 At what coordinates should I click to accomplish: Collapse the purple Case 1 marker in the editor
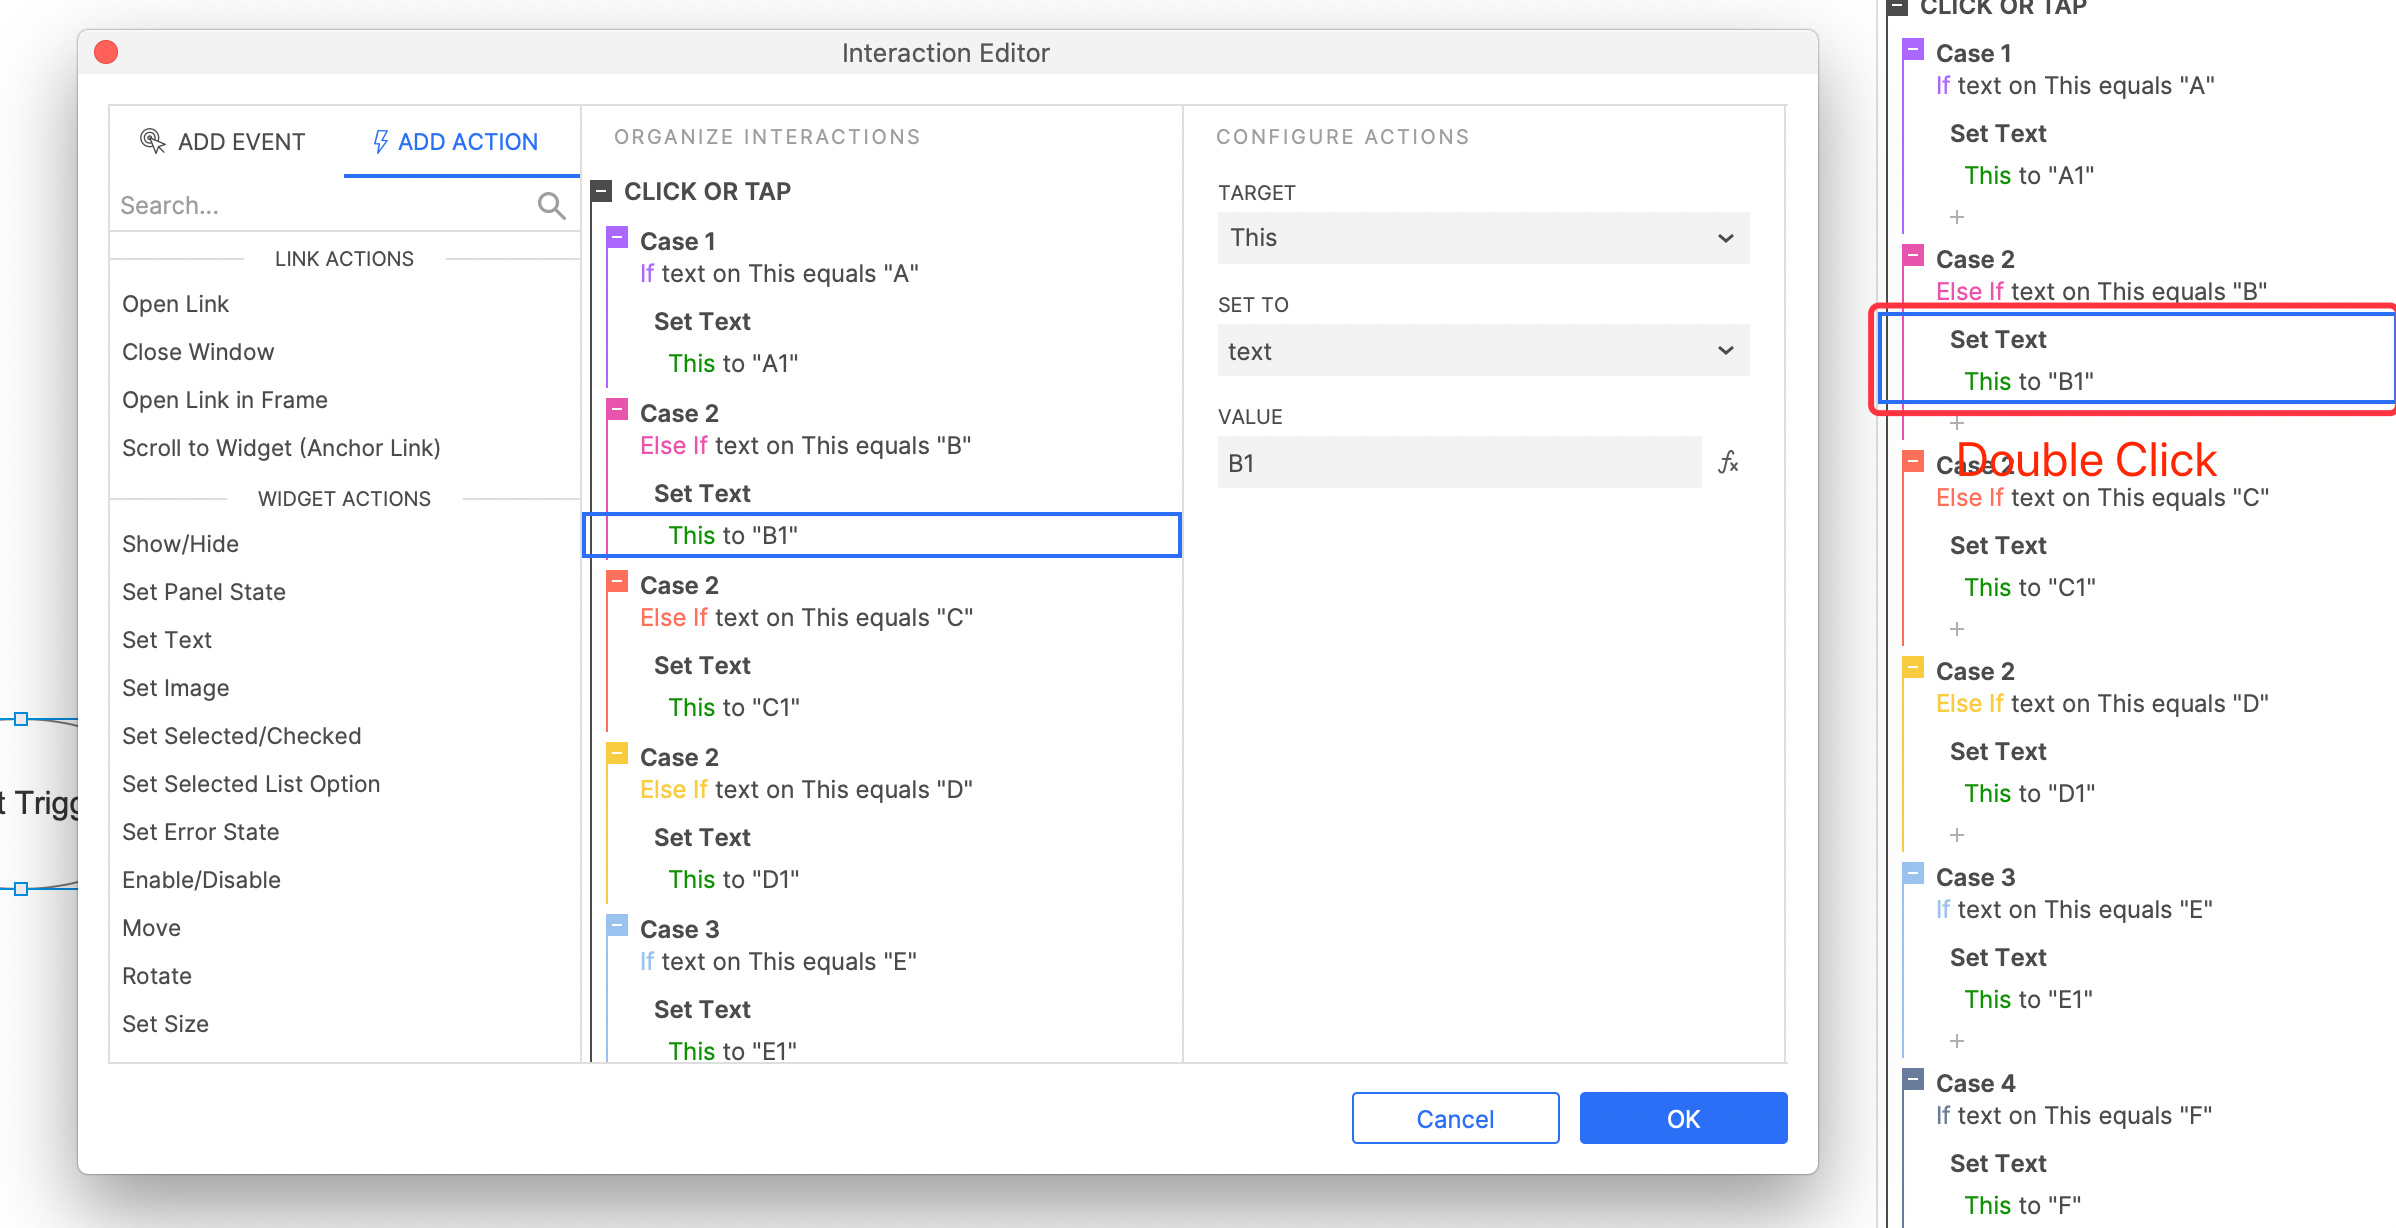click(618, 238)
